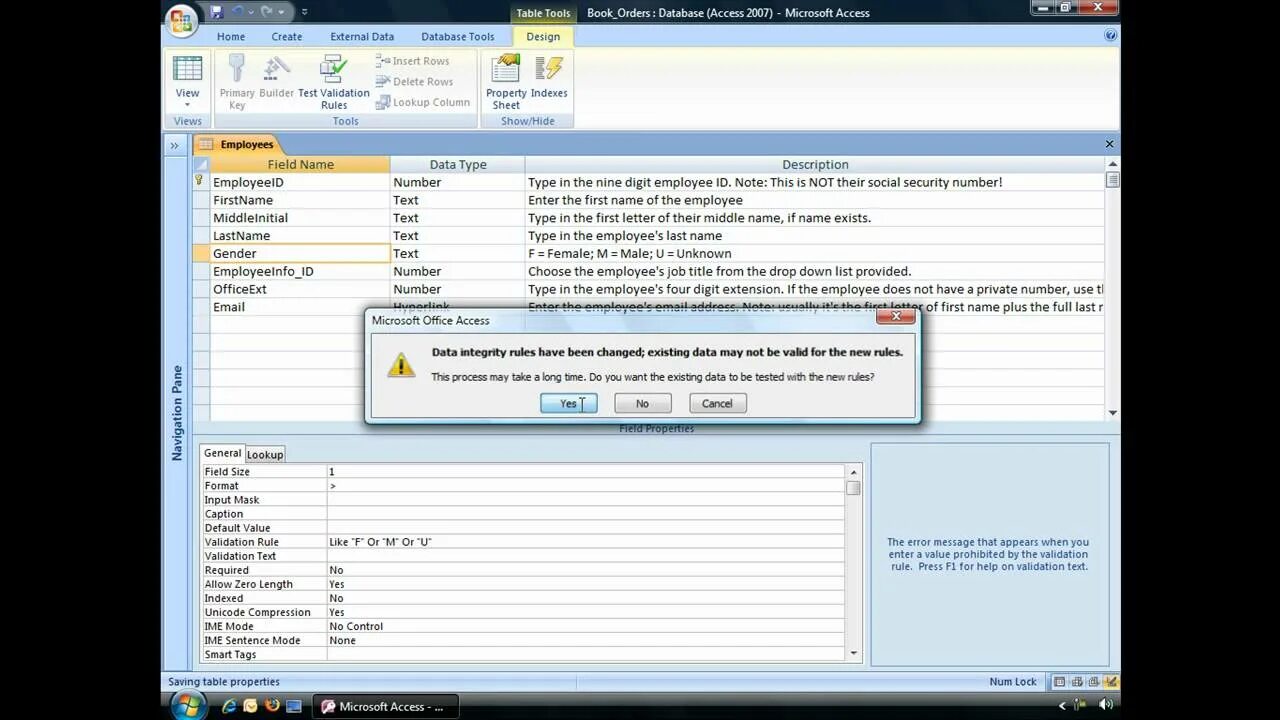Switch to Datasheet View from status bar
1280x720 pixels.
coord(1060,682)
